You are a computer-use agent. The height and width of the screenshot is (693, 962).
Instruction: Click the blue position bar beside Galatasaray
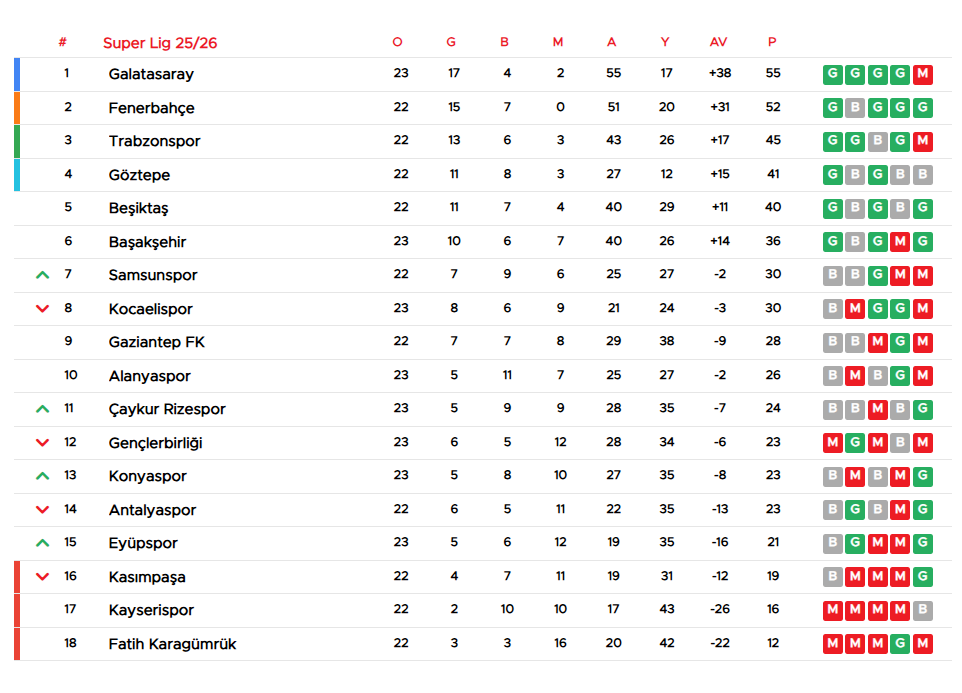coord(17,74)
